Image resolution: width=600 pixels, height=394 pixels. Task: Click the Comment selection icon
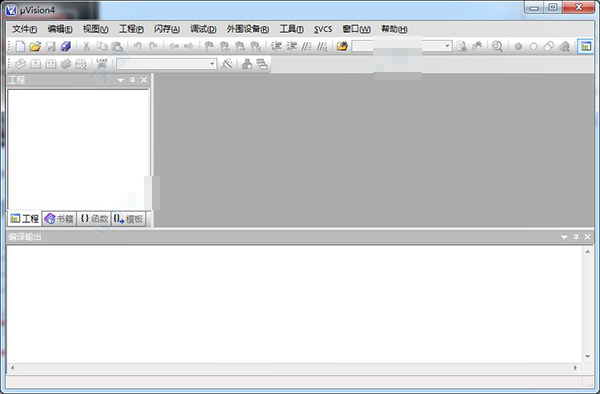click(x=307, y=46)
